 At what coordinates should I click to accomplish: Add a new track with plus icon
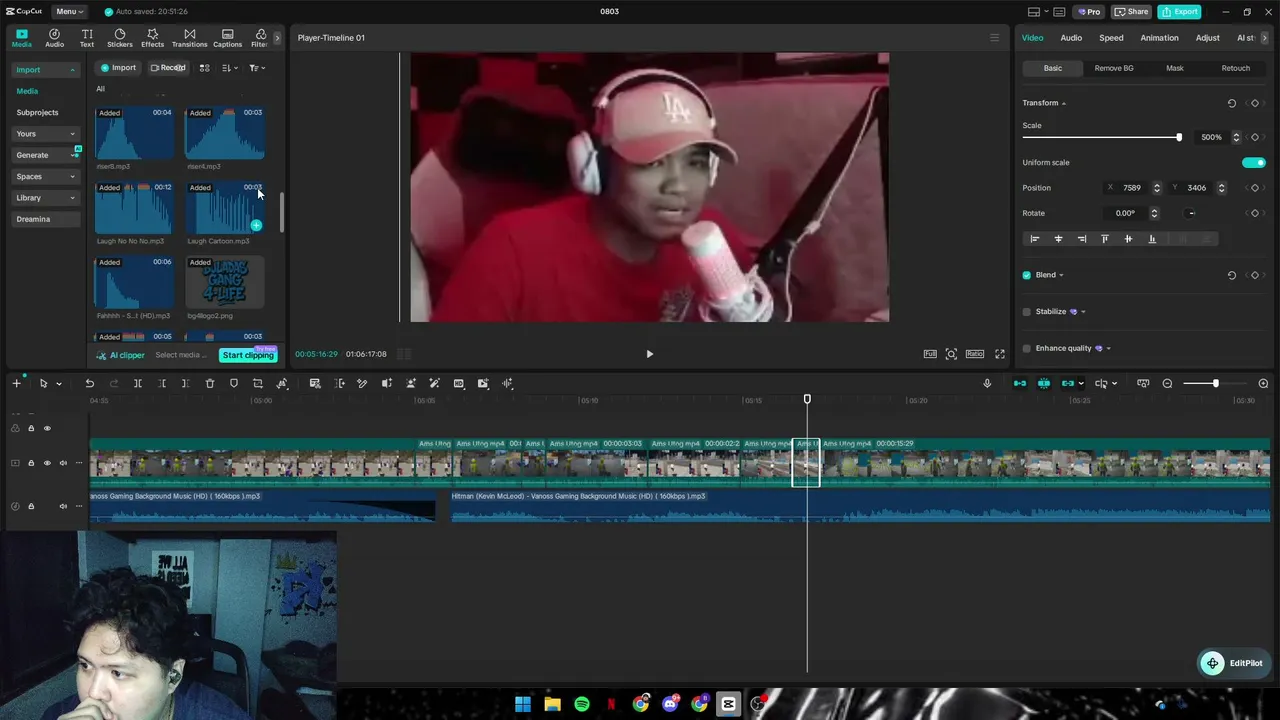point(16,384)
